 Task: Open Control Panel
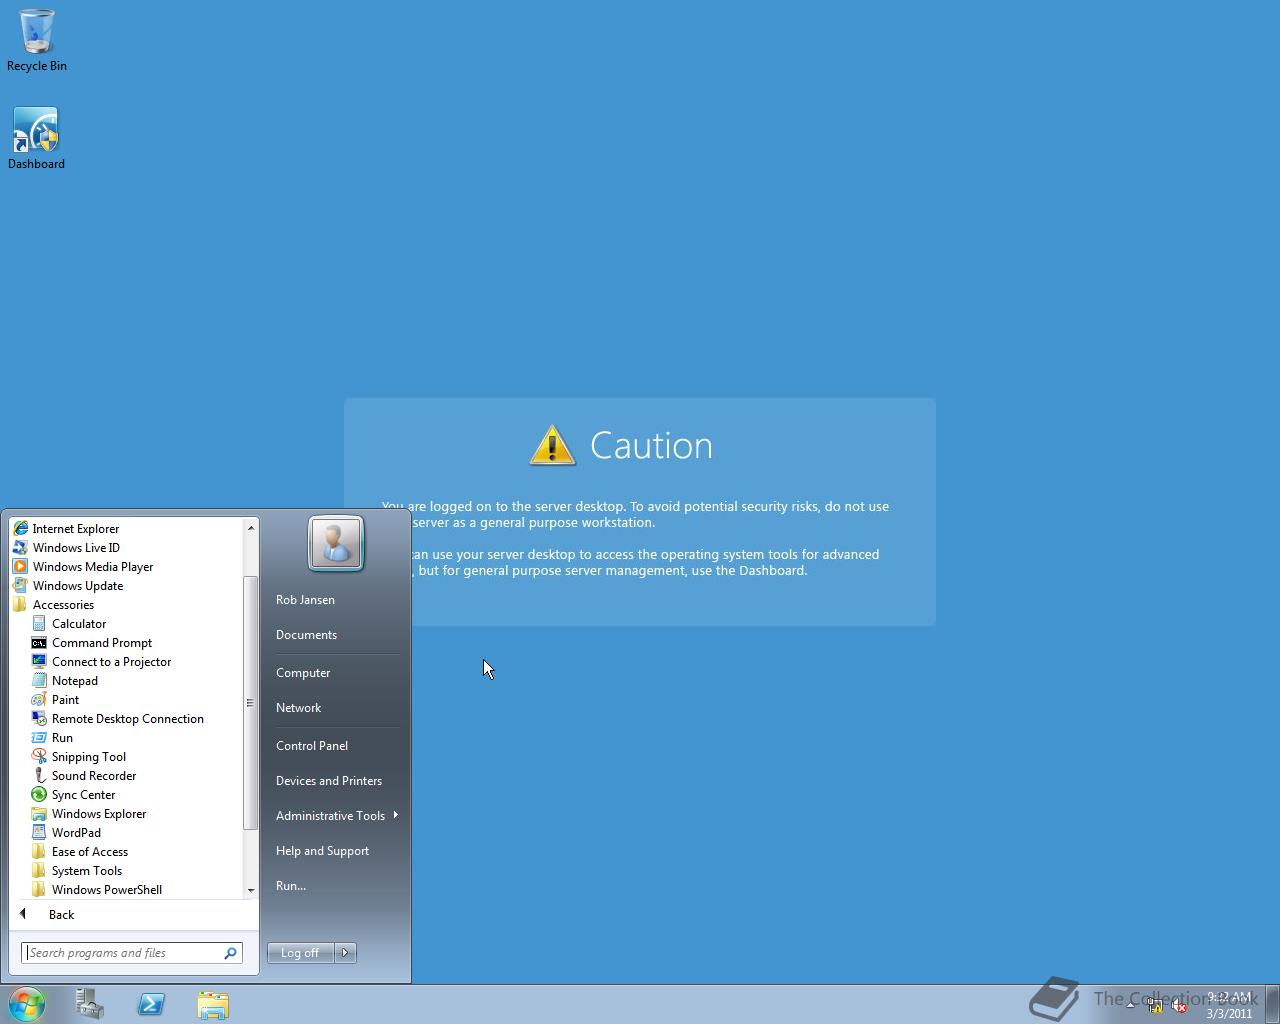pyautogui.click(x=312, y=745)
